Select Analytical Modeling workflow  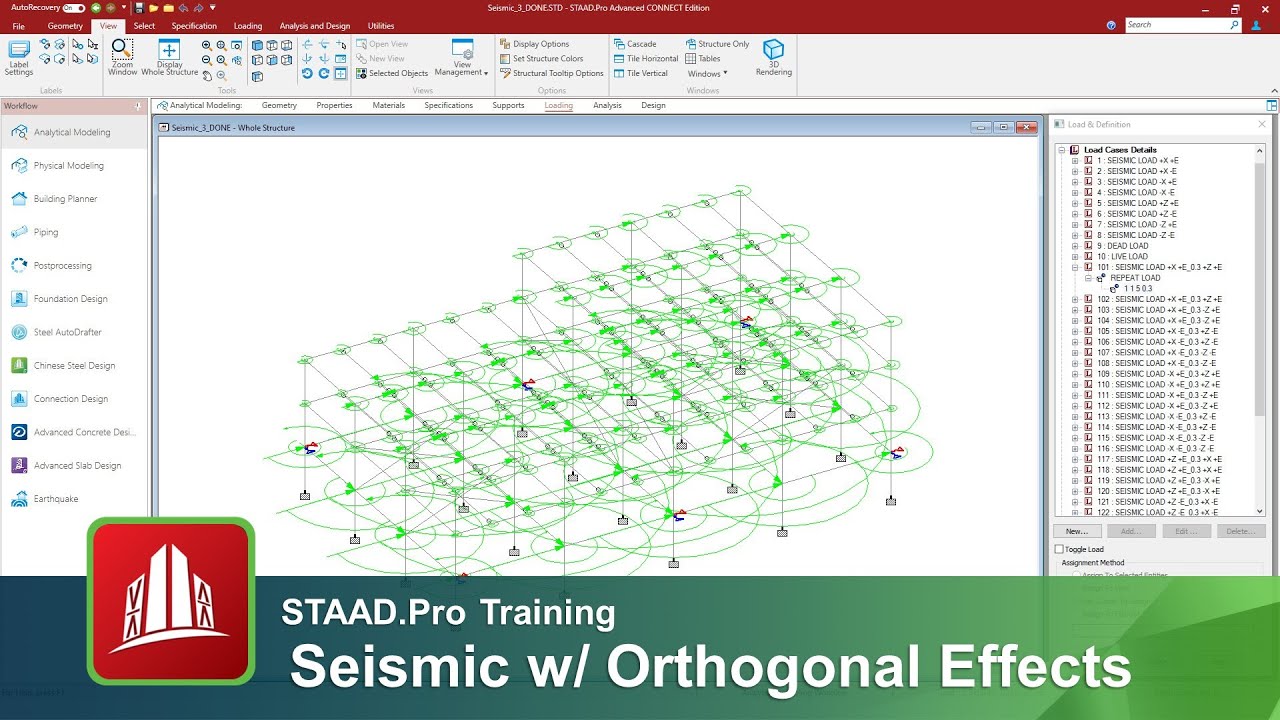[x=75, y=132]
